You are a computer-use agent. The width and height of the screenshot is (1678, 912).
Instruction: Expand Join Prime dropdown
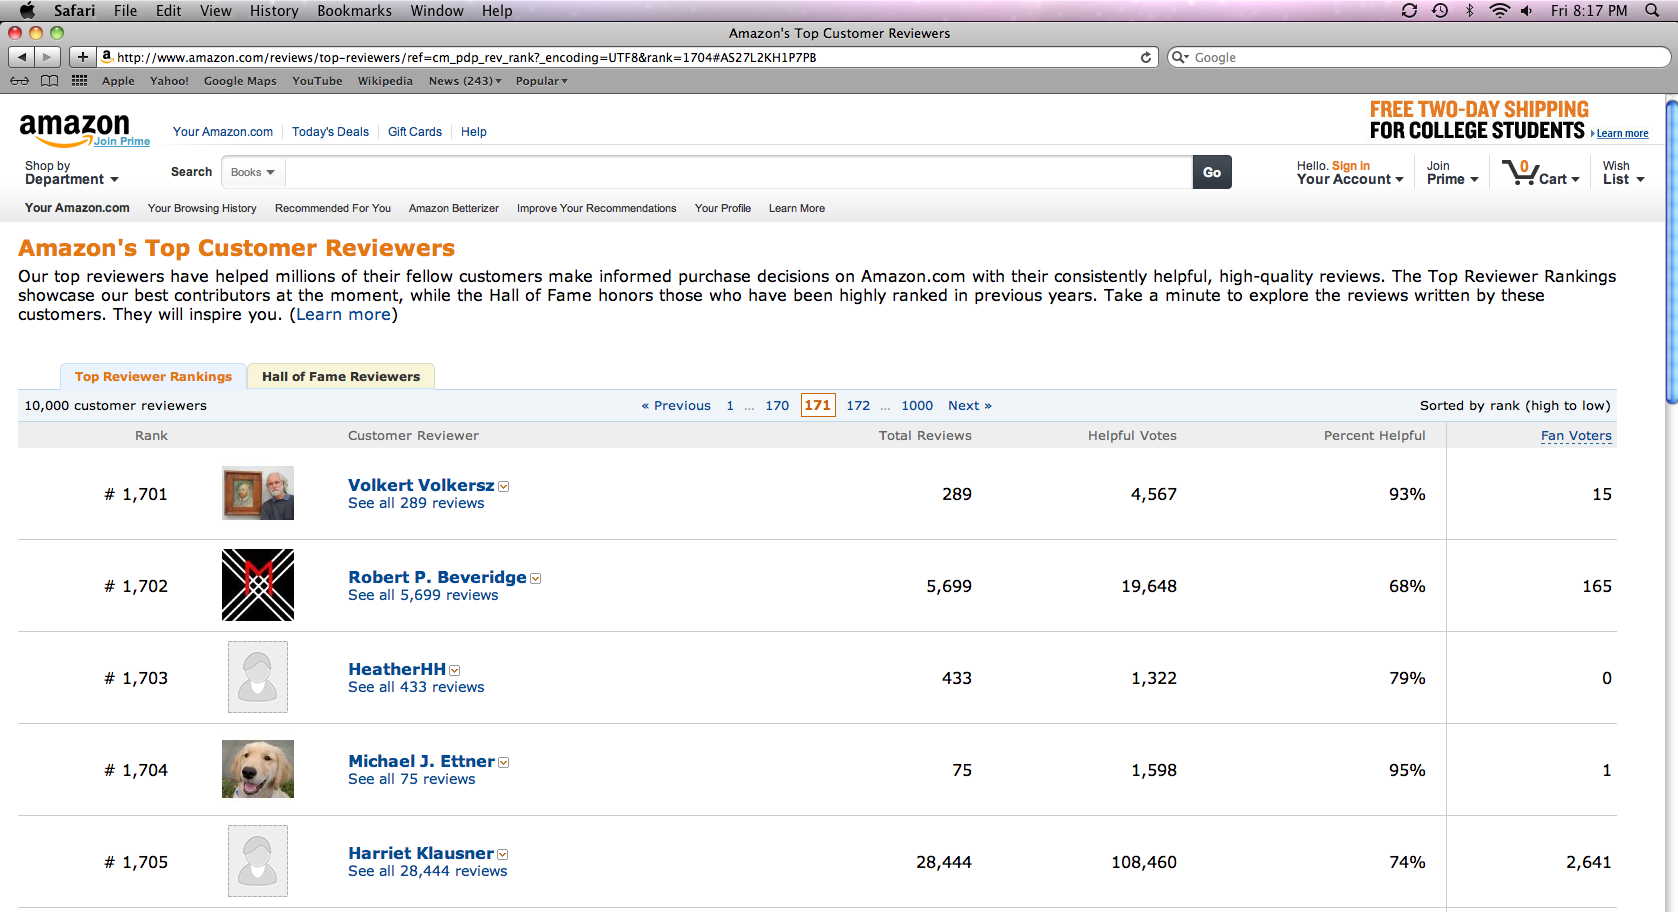[x=1452, y=172]
